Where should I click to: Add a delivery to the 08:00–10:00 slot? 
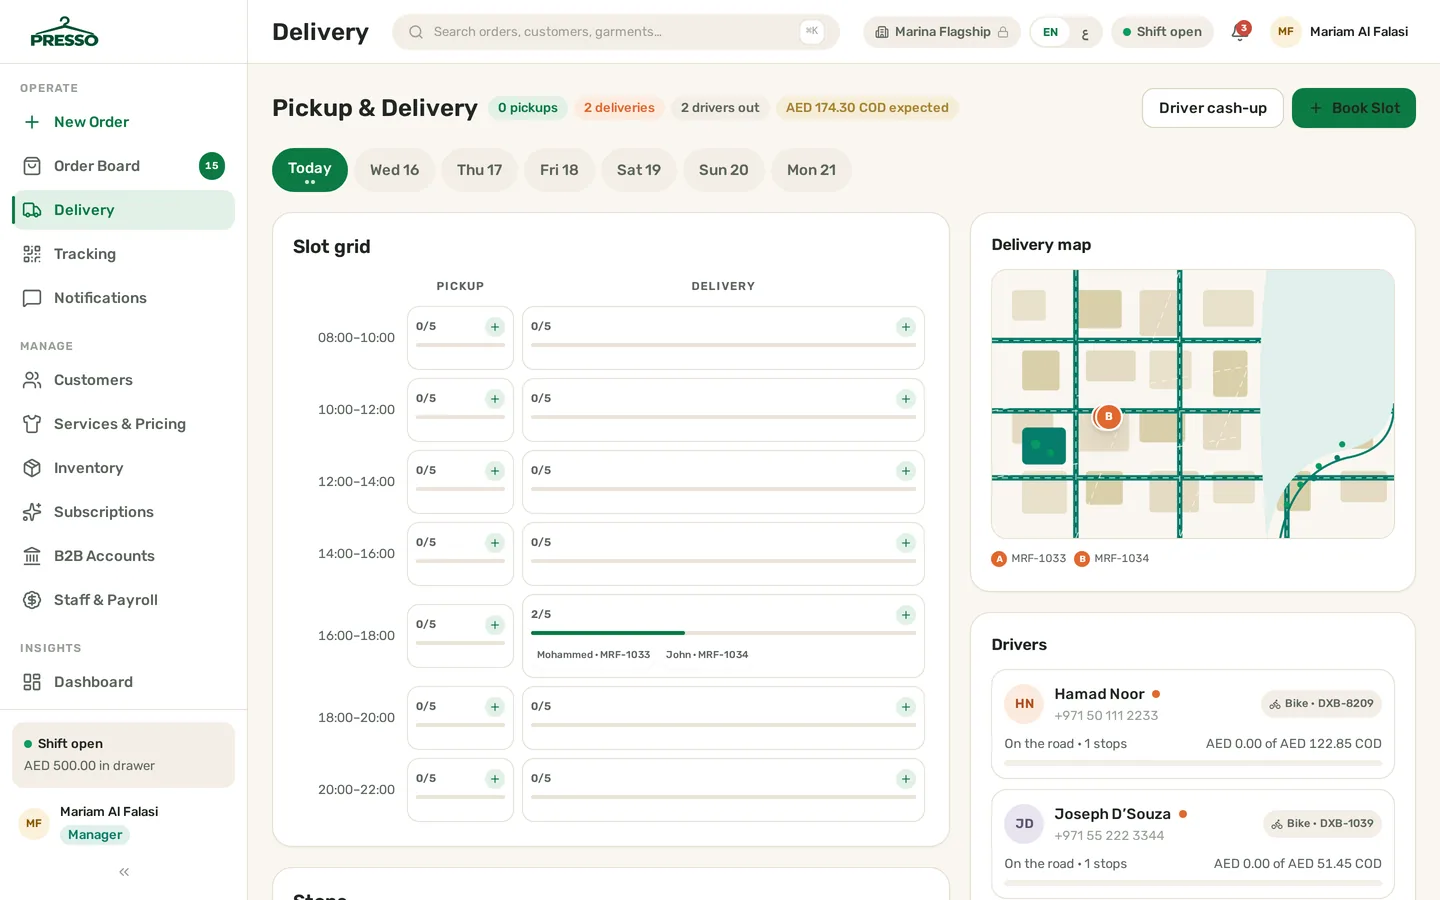tap(906, 327)
